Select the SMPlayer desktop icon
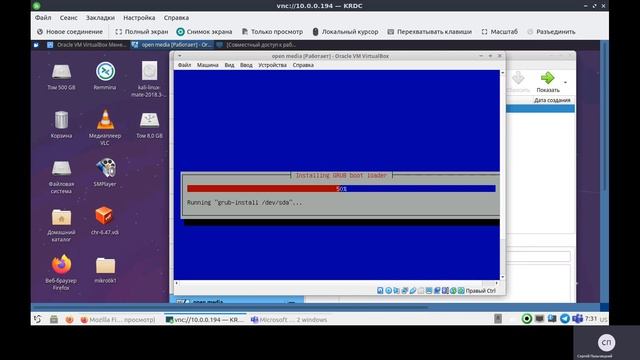This screenshot has width=640, height=360. point(105,172)
